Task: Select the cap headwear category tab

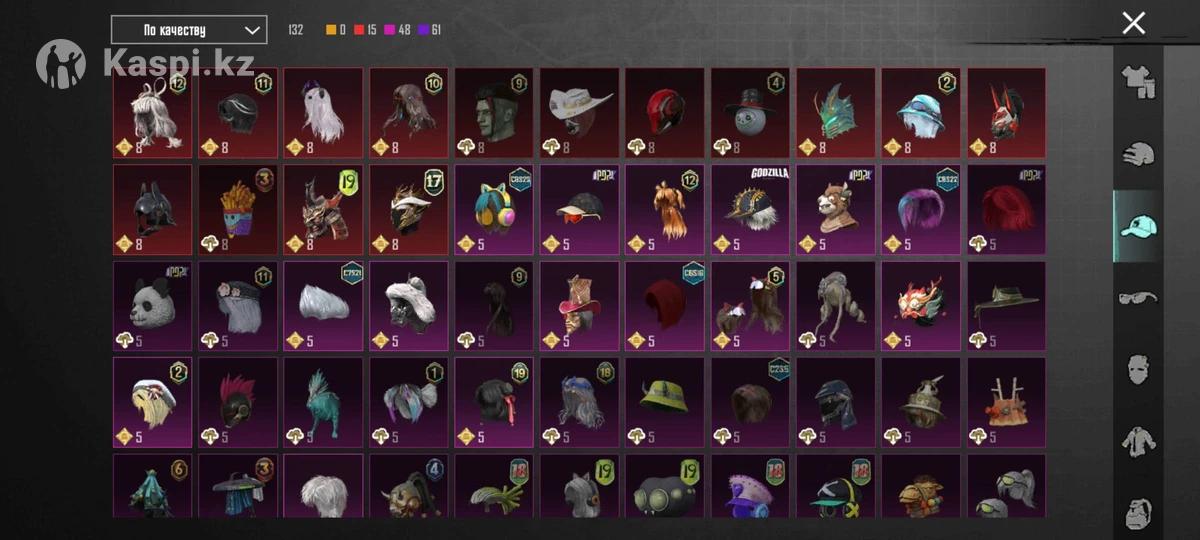Action: click(1138, 226)
